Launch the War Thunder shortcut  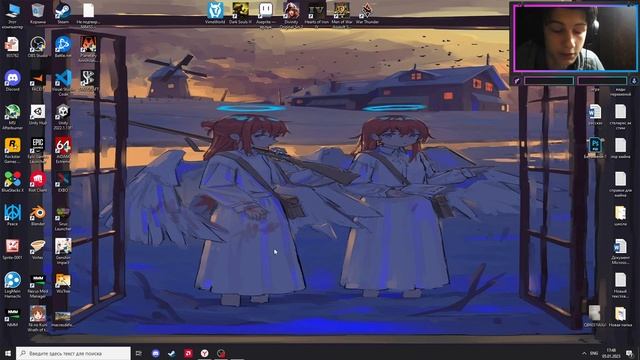[x=367, y=13]
